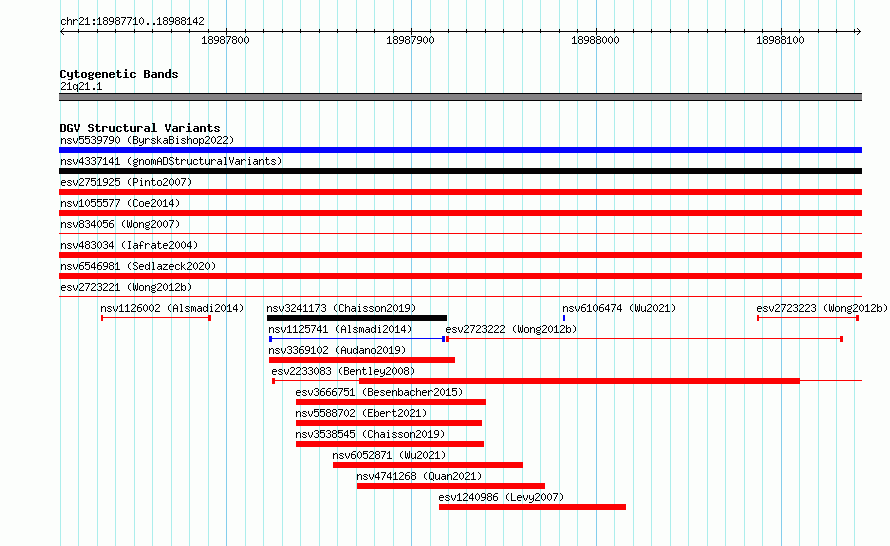Select the nsv1126002 (Alsmadi2014) variant label
890x546 pixels.
[172, 308]
